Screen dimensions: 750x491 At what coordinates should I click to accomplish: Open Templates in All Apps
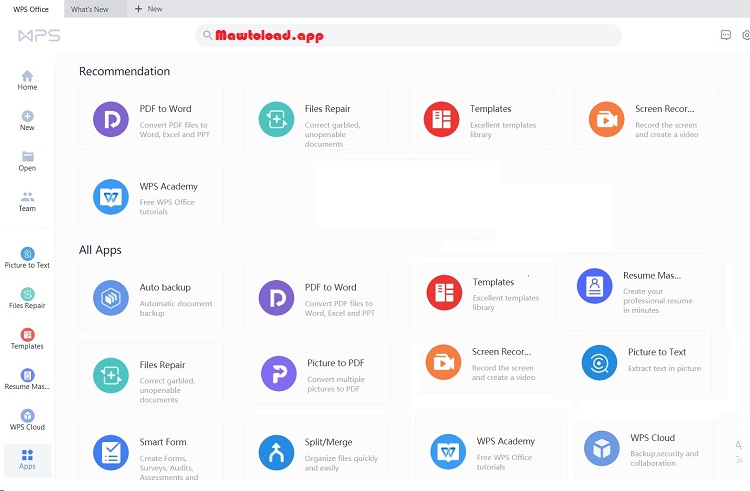486,292
